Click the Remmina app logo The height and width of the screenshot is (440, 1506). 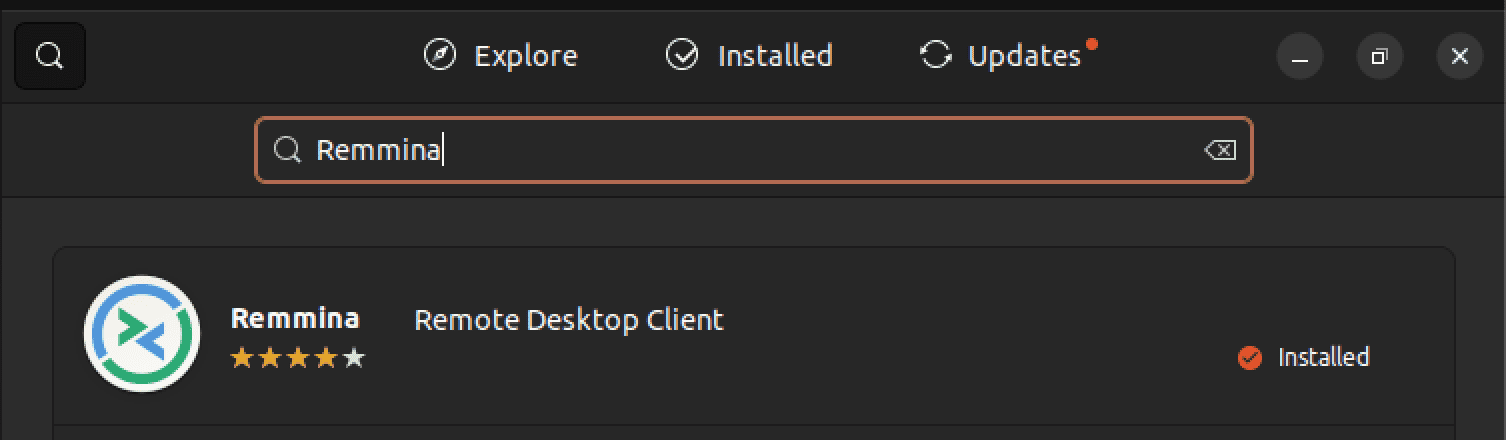click(142, 333)
